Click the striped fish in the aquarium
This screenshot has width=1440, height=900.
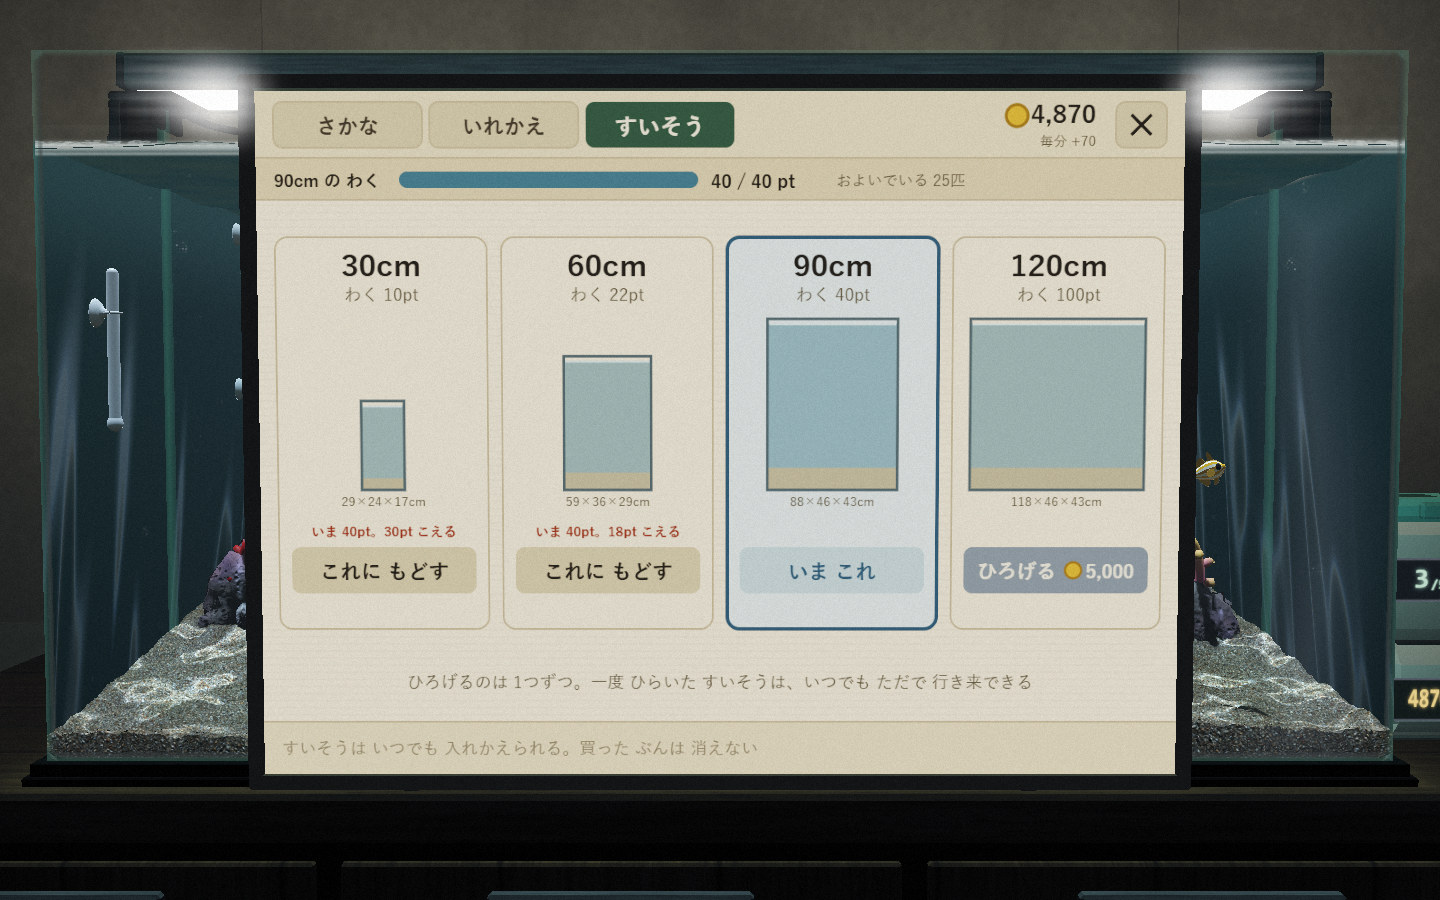click(x=1210, y=469)
